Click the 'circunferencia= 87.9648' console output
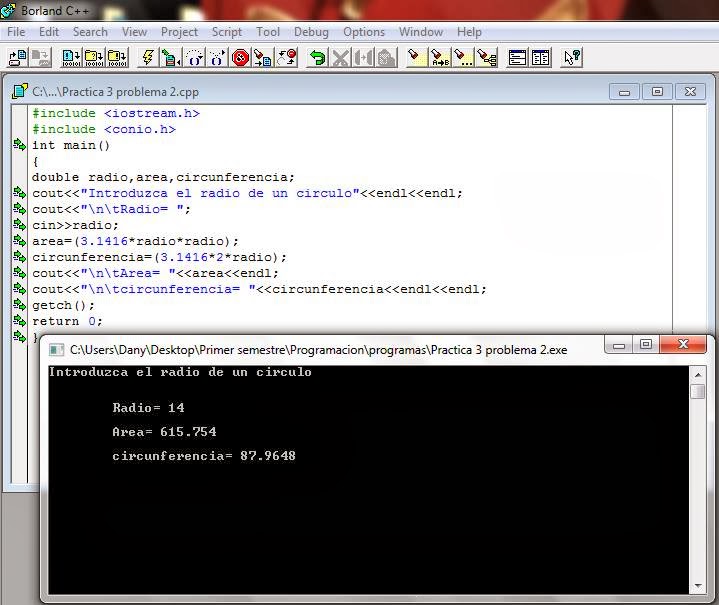 [x=204, y=456]
